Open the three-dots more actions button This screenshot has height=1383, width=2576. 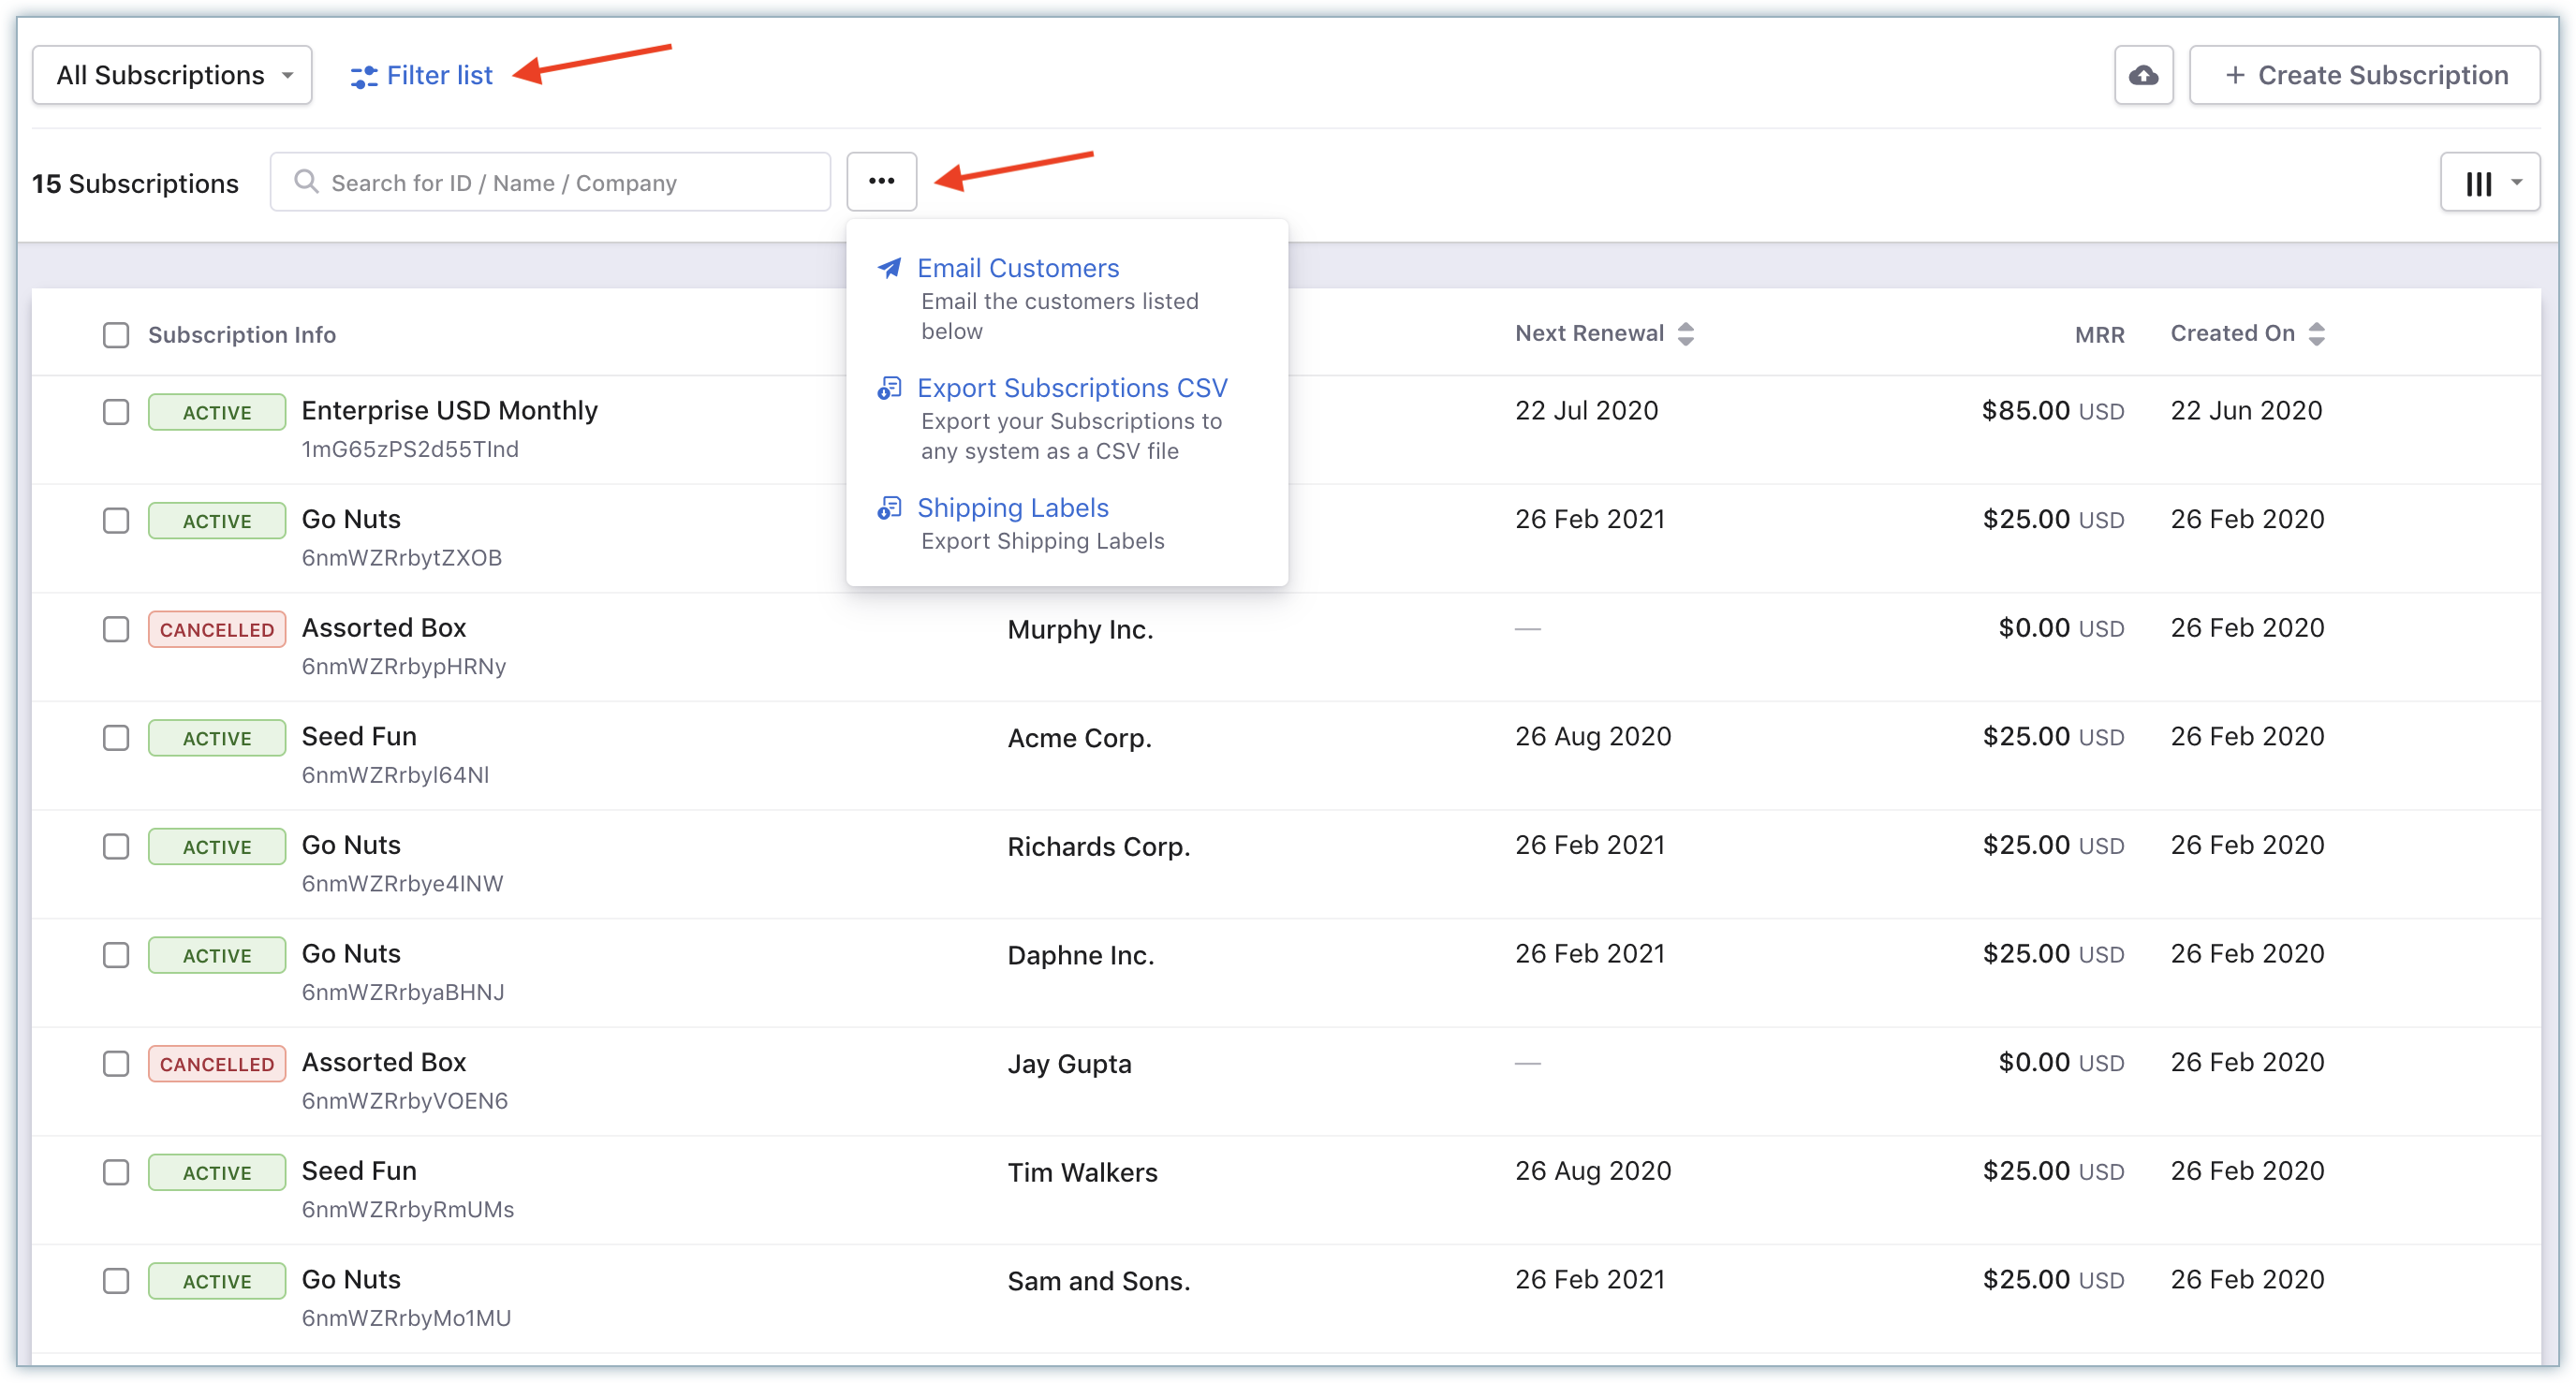(881, 181)
